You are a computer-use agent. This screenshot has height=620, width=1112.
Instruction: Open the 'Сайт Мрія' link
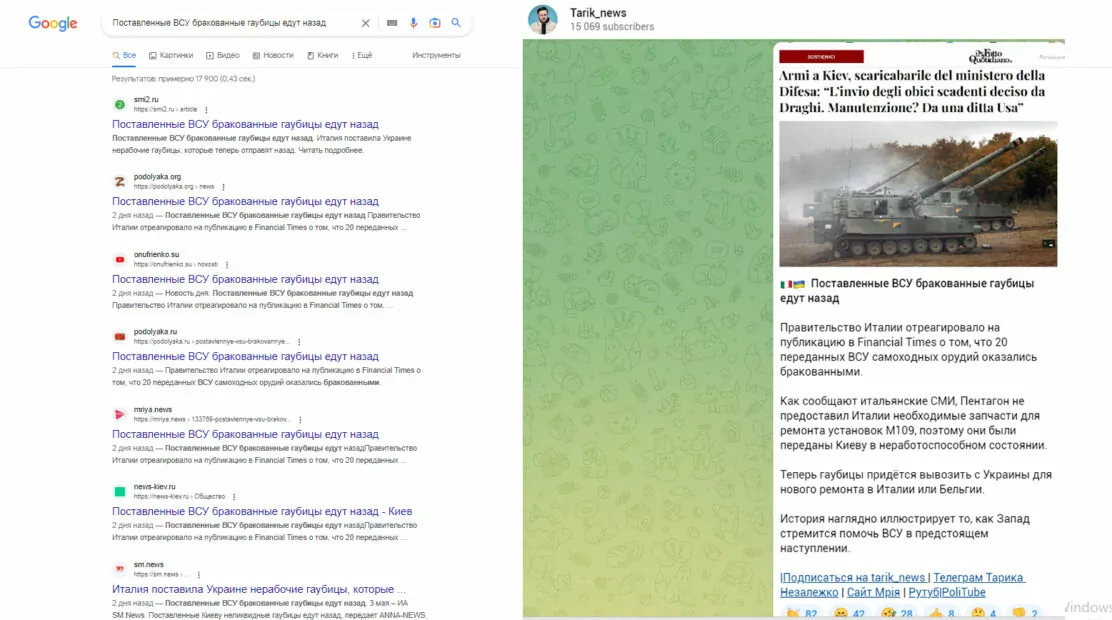873,592
